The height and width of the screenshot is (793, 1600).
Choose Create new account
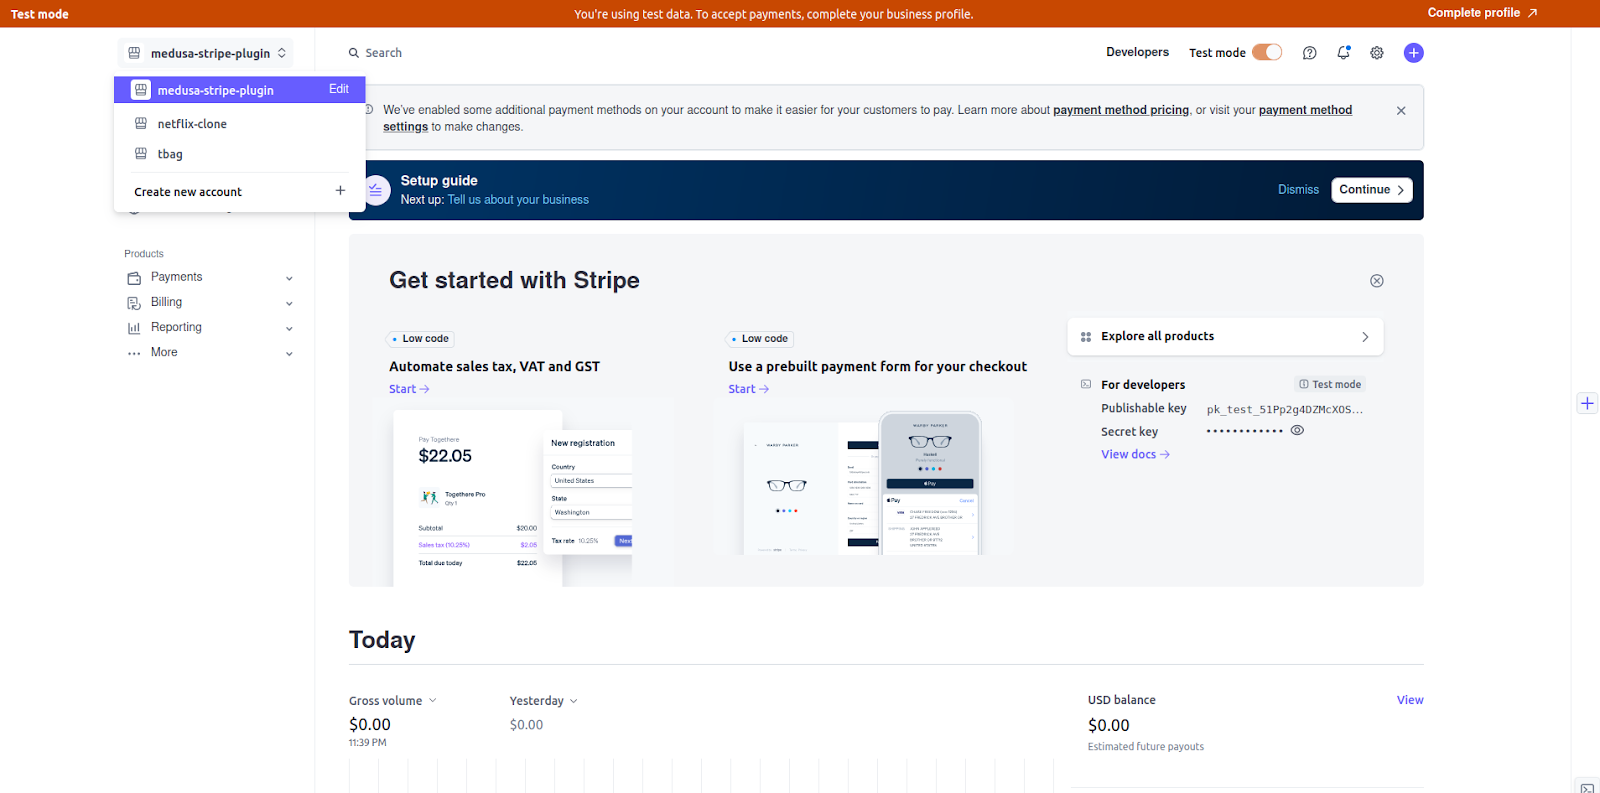click(x=239, y=191)
